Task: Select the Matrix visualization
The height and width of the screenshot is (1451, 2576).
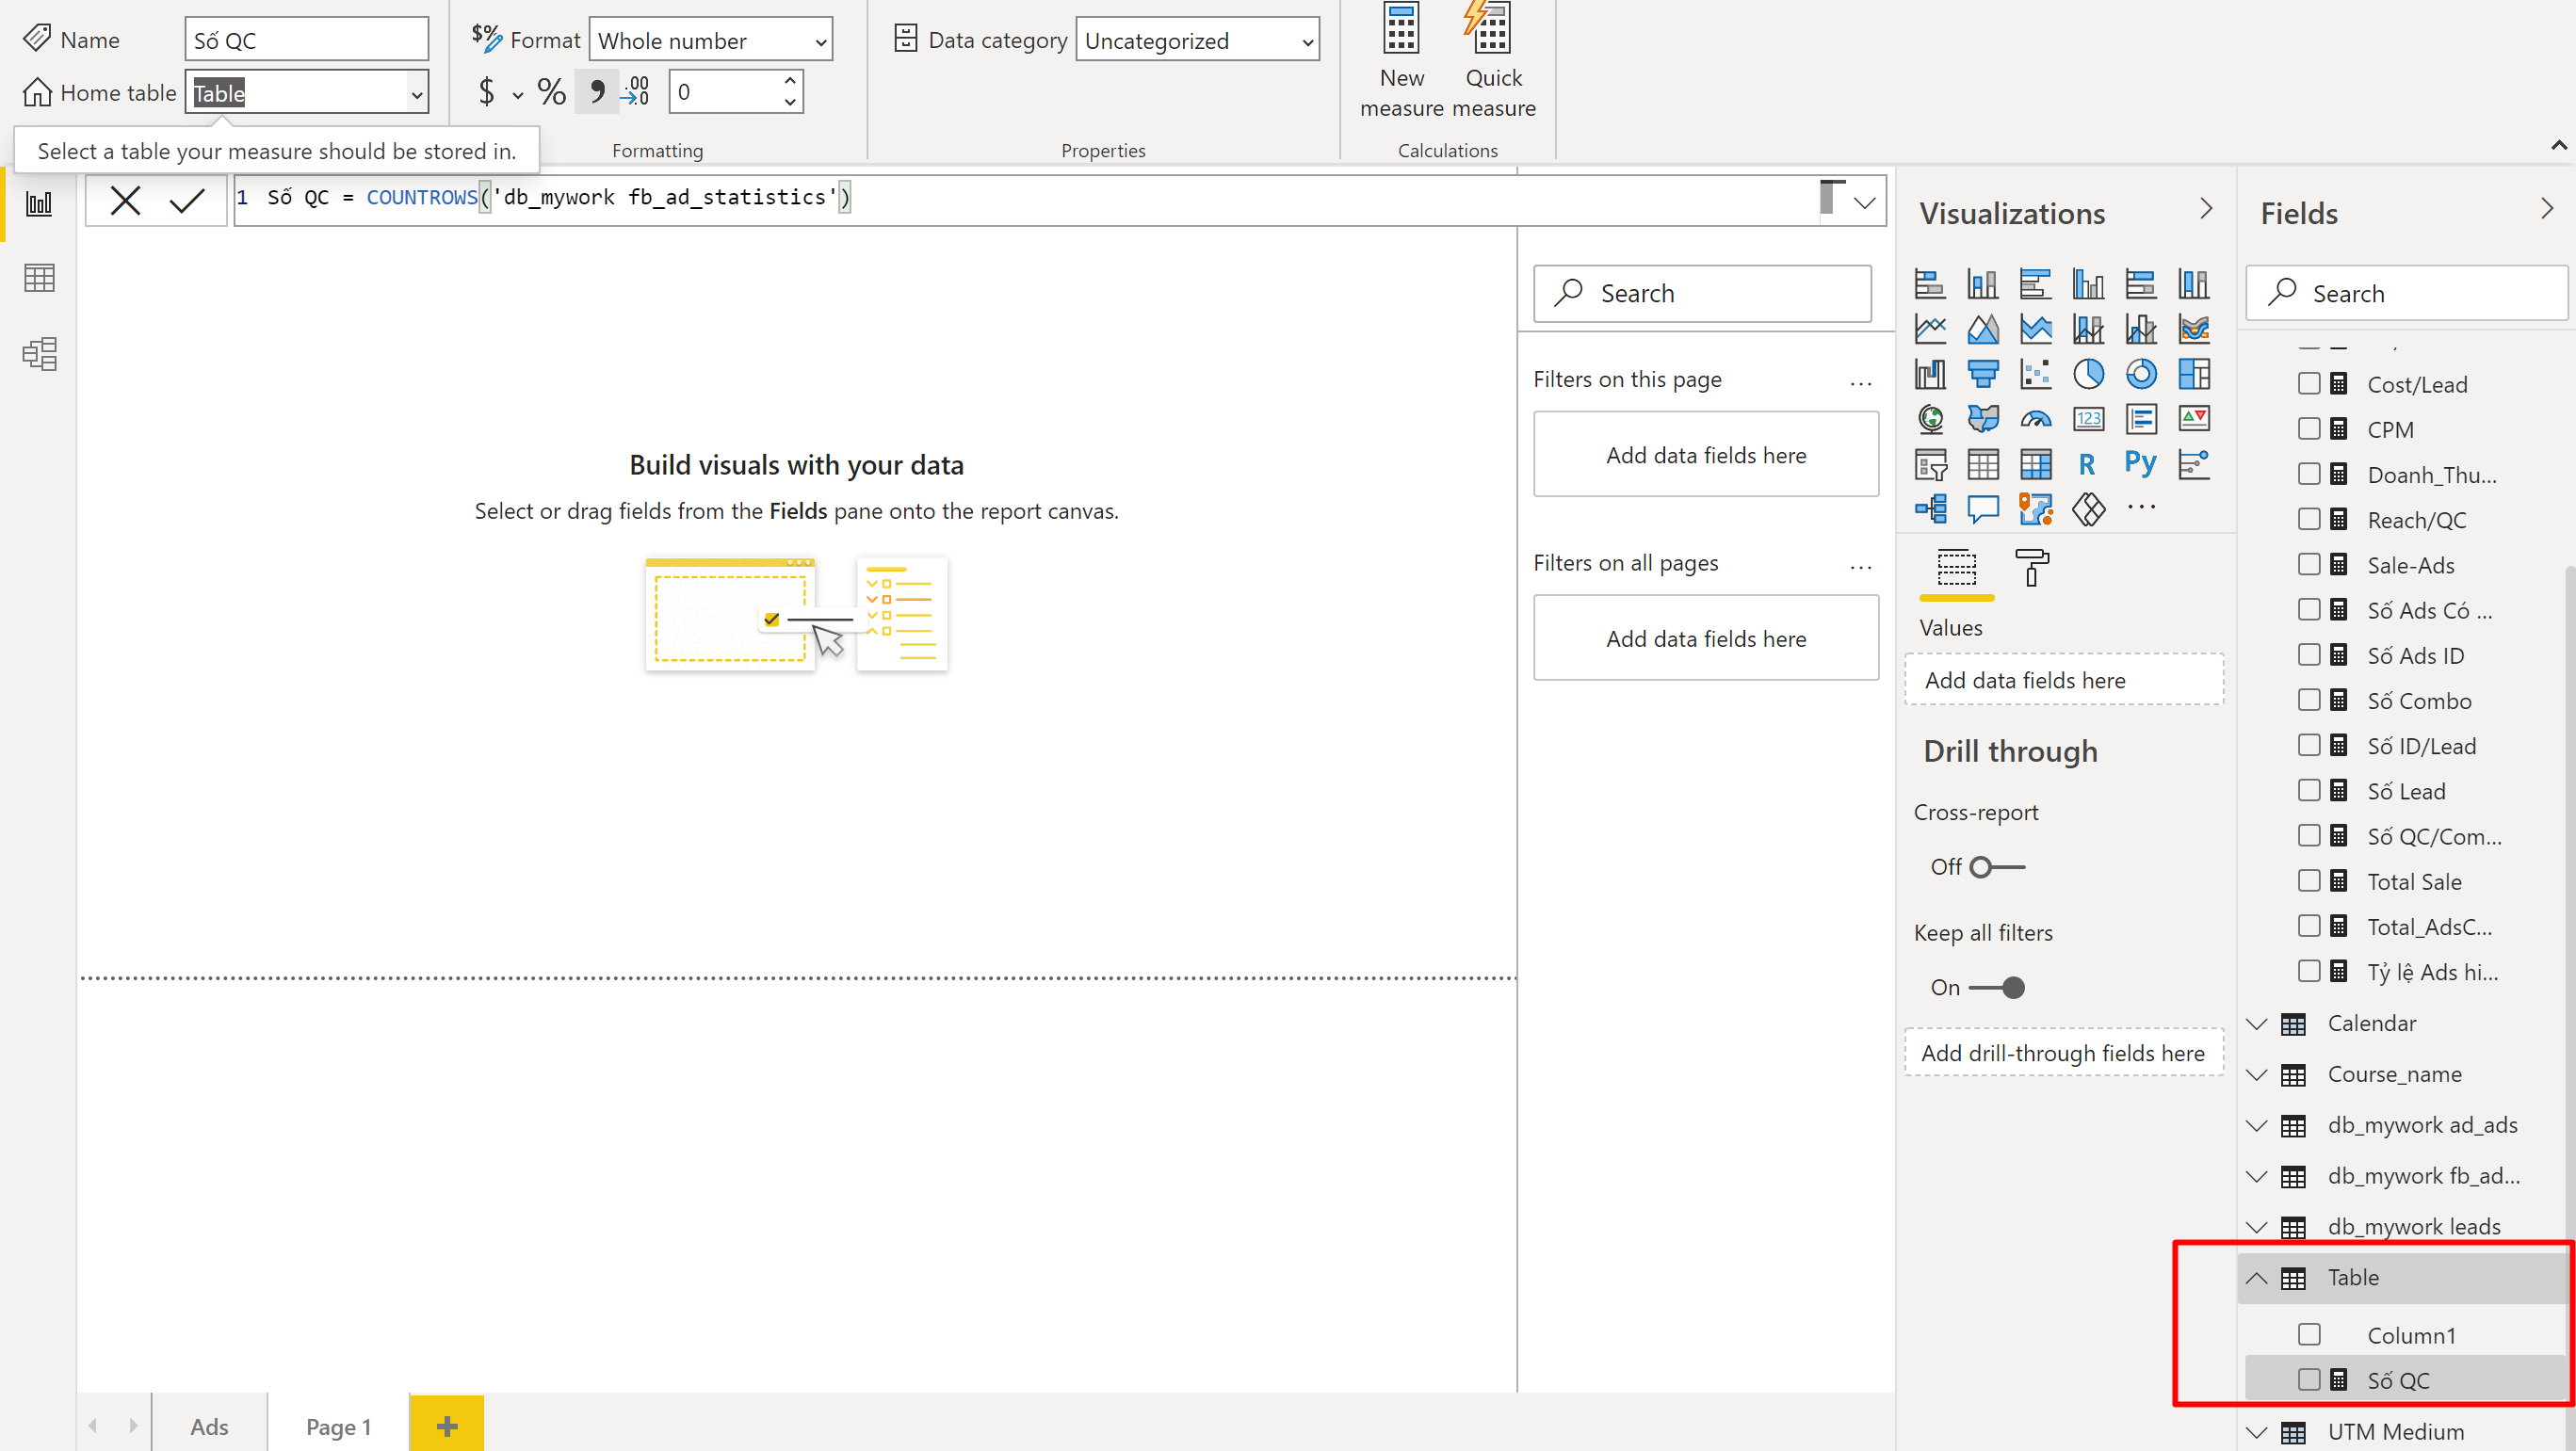Action: (2036, 464)
